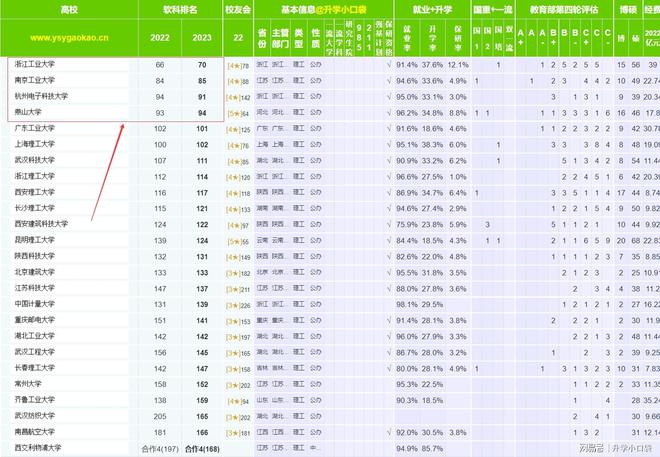Viewport: 660px width, 457px height.
Task: Select the 82.6% cell for 陕西科技大学
Action: point(407,257)
